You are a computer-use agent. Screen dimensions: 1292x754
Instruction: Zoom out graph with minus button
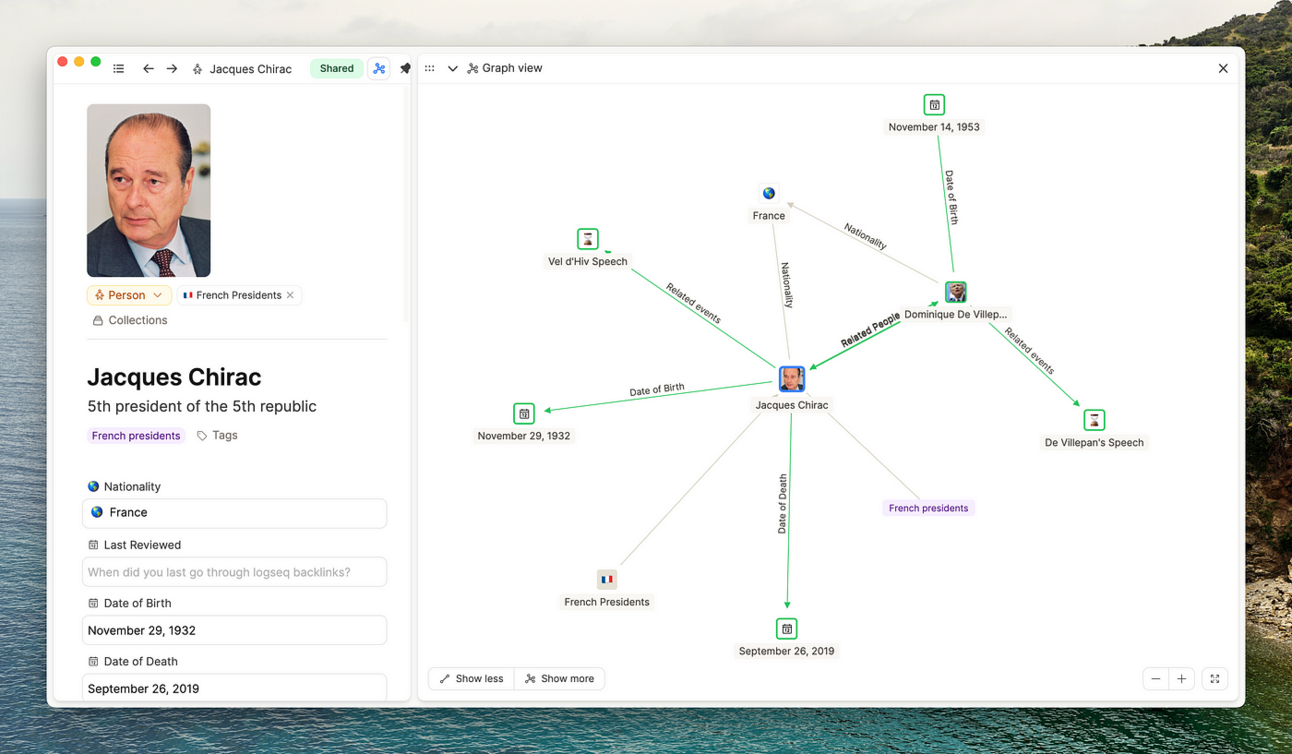(1156, 679)
